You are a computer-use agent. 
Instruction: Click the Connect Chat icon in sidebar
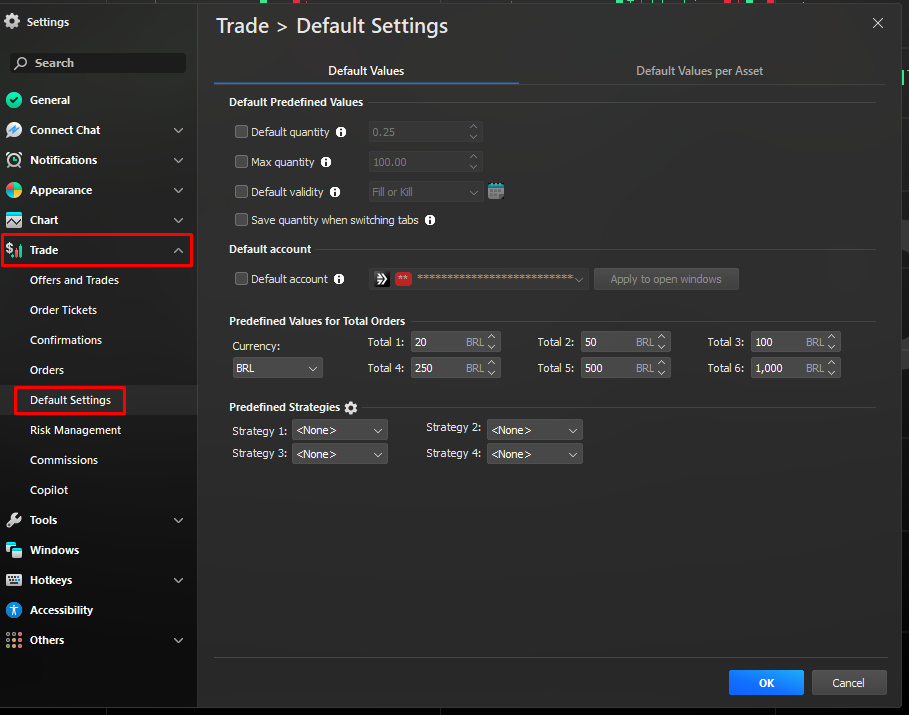click(x=14, y=130)
